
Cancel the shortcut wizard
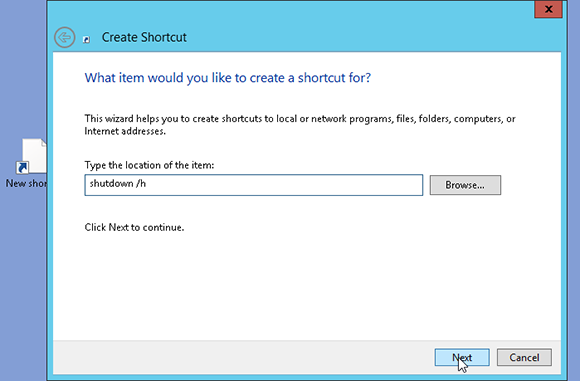pyautogui.click(x=524, y=357)
